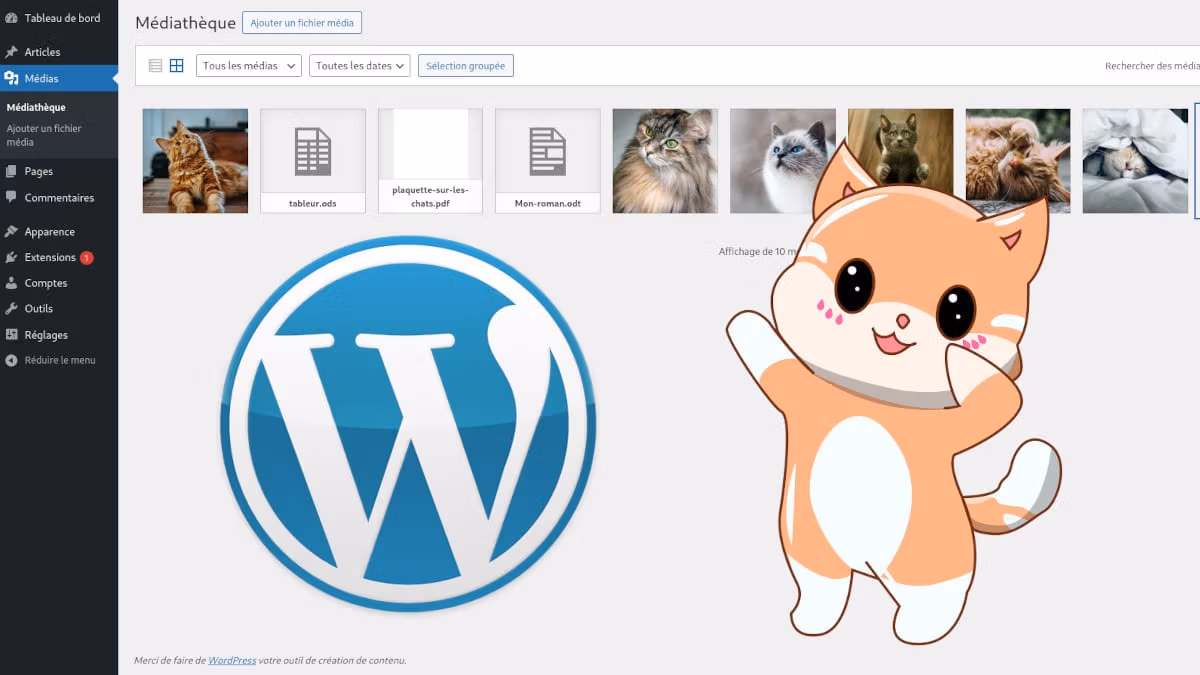Click the Extensions update count badge
1200x675 pixels.
tap(87, 257)
